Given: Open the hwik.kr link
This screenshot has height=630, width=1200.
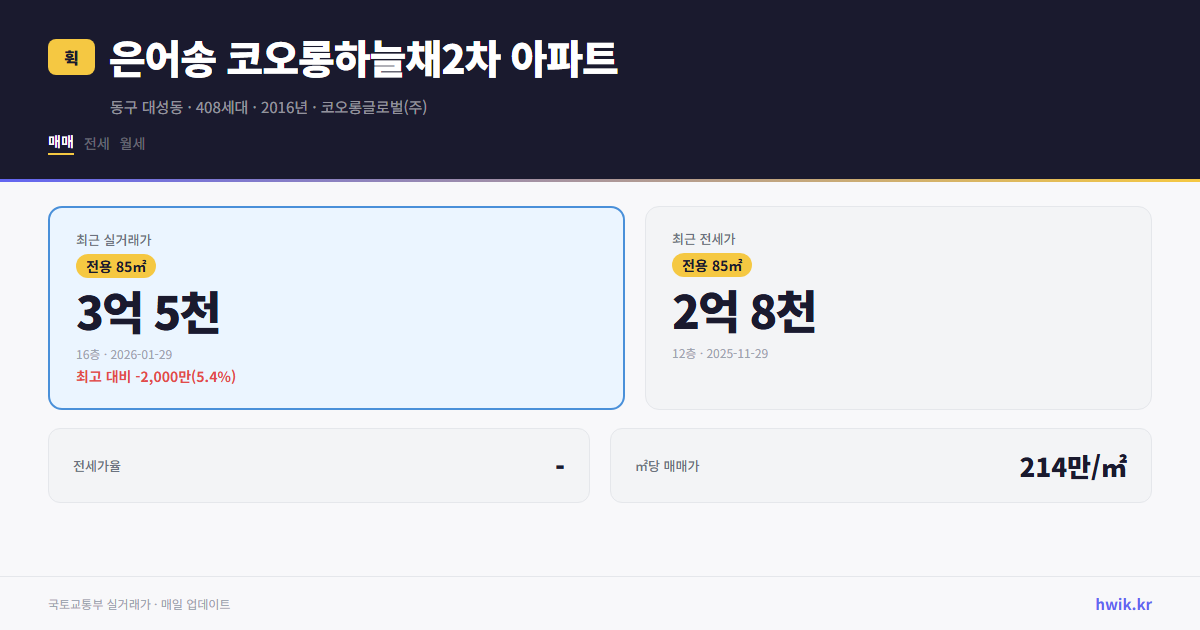Looking at the screenshot, I should point(1122,603).
